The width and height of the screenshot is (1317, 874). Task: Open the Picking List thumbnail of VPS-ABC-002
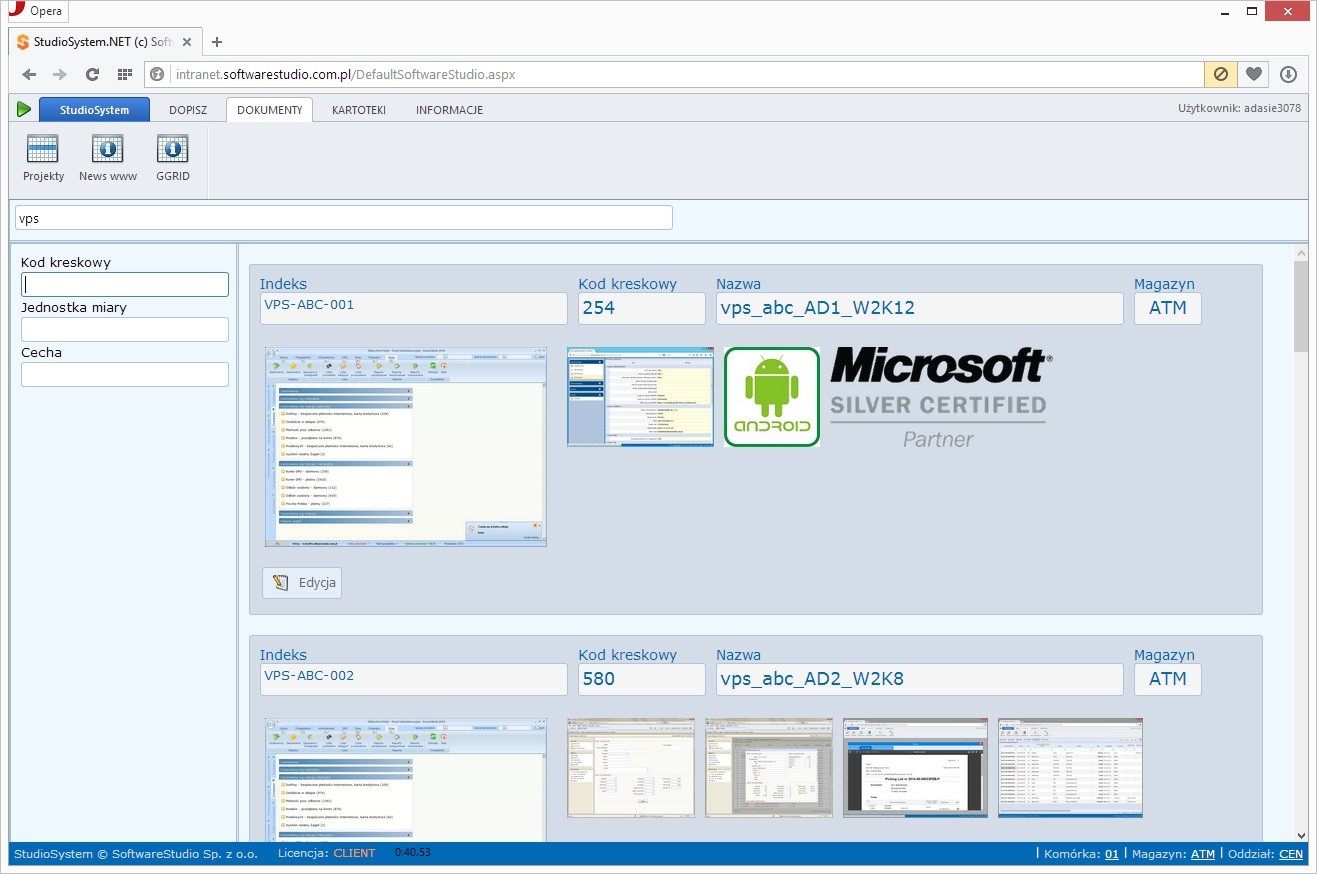pyautogui.click(x=915, y=767)
